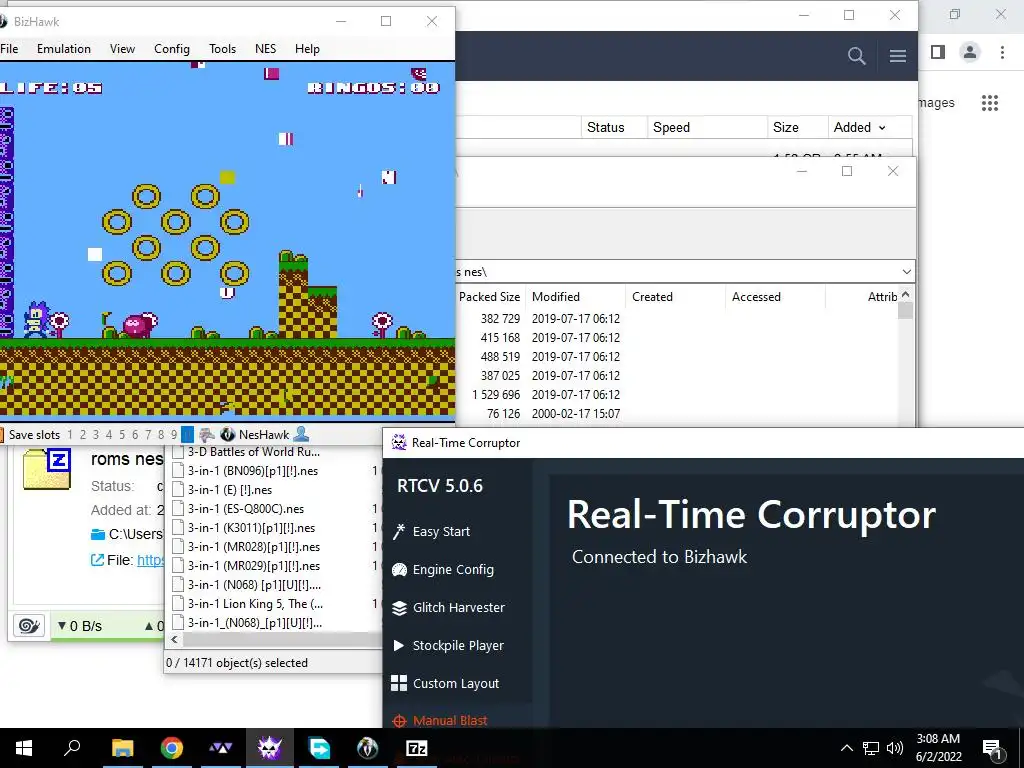Open BizHawk File menu
This screenshot has width=1024, height=768.
click(9, 49)
